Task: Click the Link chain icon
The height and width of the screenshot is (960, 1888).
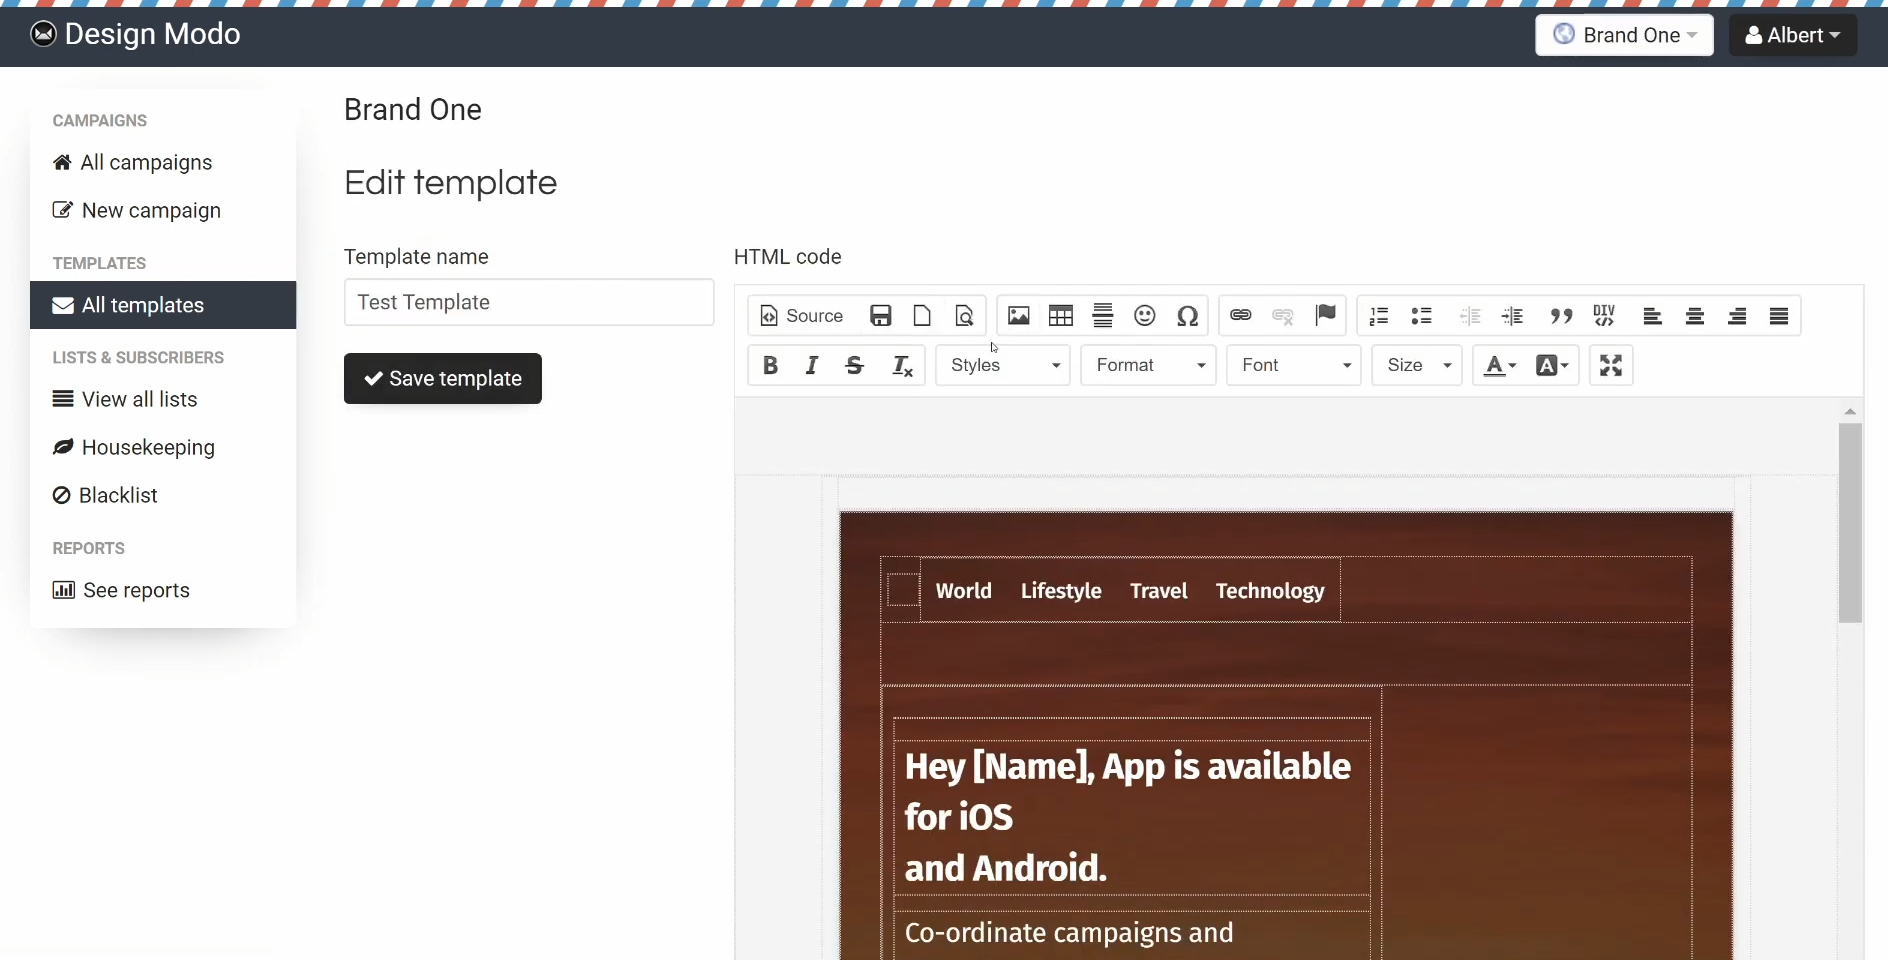Action: [1241, 316]
